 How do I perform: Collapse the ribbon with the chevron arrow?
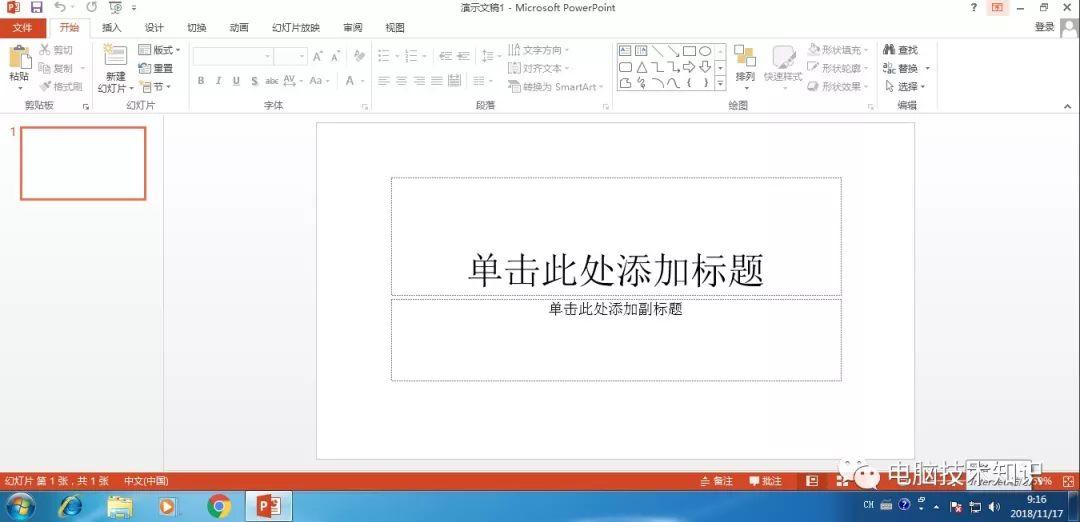(x=1068, y=105)
